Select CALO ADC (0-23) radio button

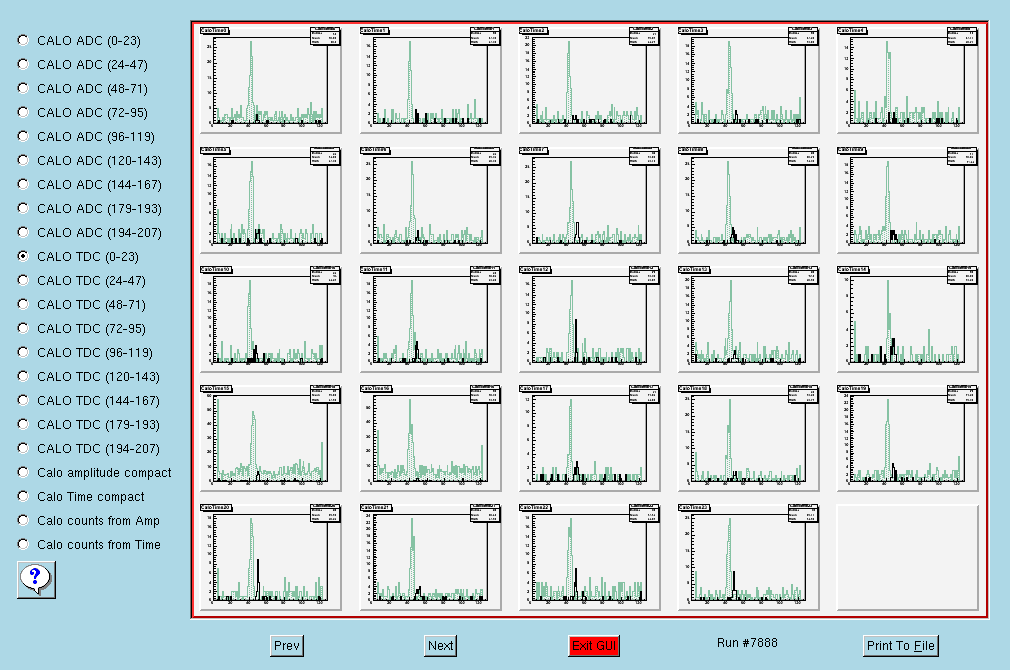[23, 41]
